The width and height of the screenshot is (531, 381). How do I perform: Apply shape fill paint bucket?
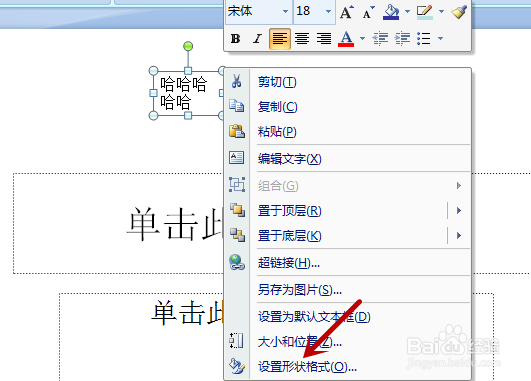(391, 12)
